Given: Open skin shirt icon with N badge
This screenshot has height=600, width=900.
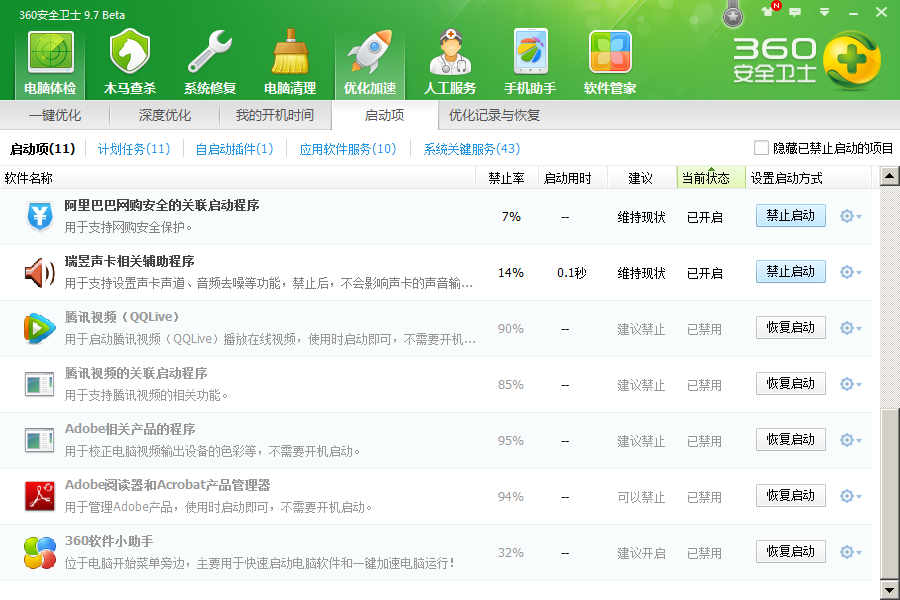Looking at the screenshot, I should tap(768, 10).
